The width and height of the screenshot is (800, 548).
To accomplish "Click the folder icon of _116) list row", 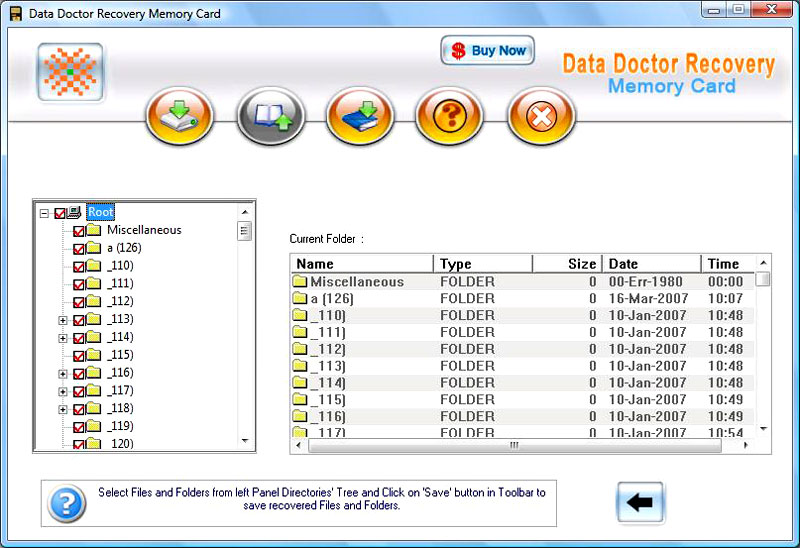I will [x=300, y=416].
